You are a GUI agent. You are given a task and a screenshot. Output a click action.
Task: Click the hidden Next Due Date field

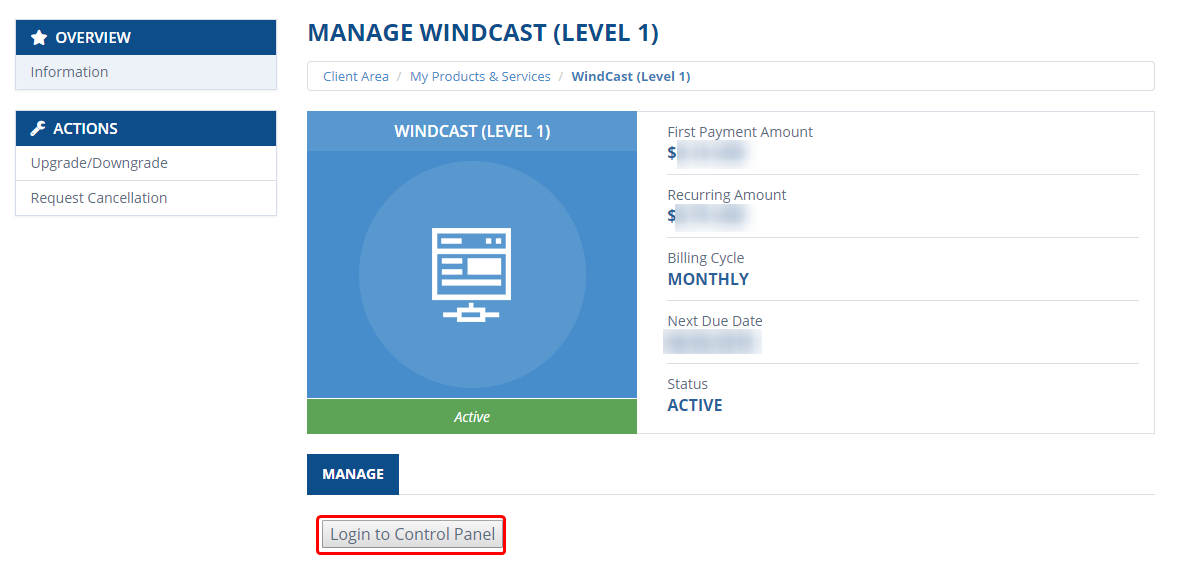click(712, 341)
